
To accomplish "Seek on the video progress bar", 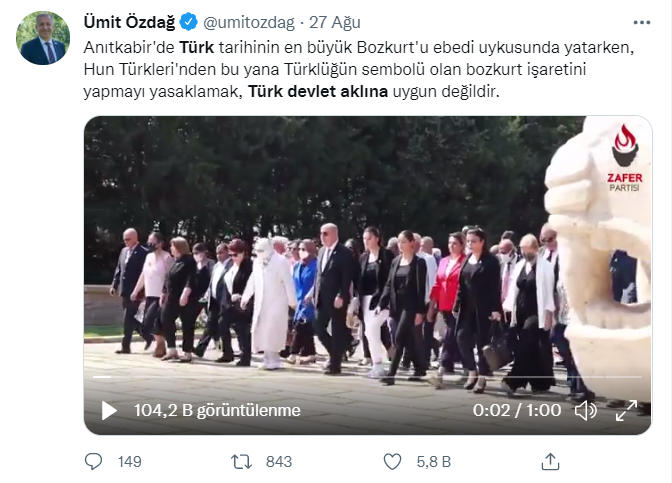I will (x=367, y=377).
